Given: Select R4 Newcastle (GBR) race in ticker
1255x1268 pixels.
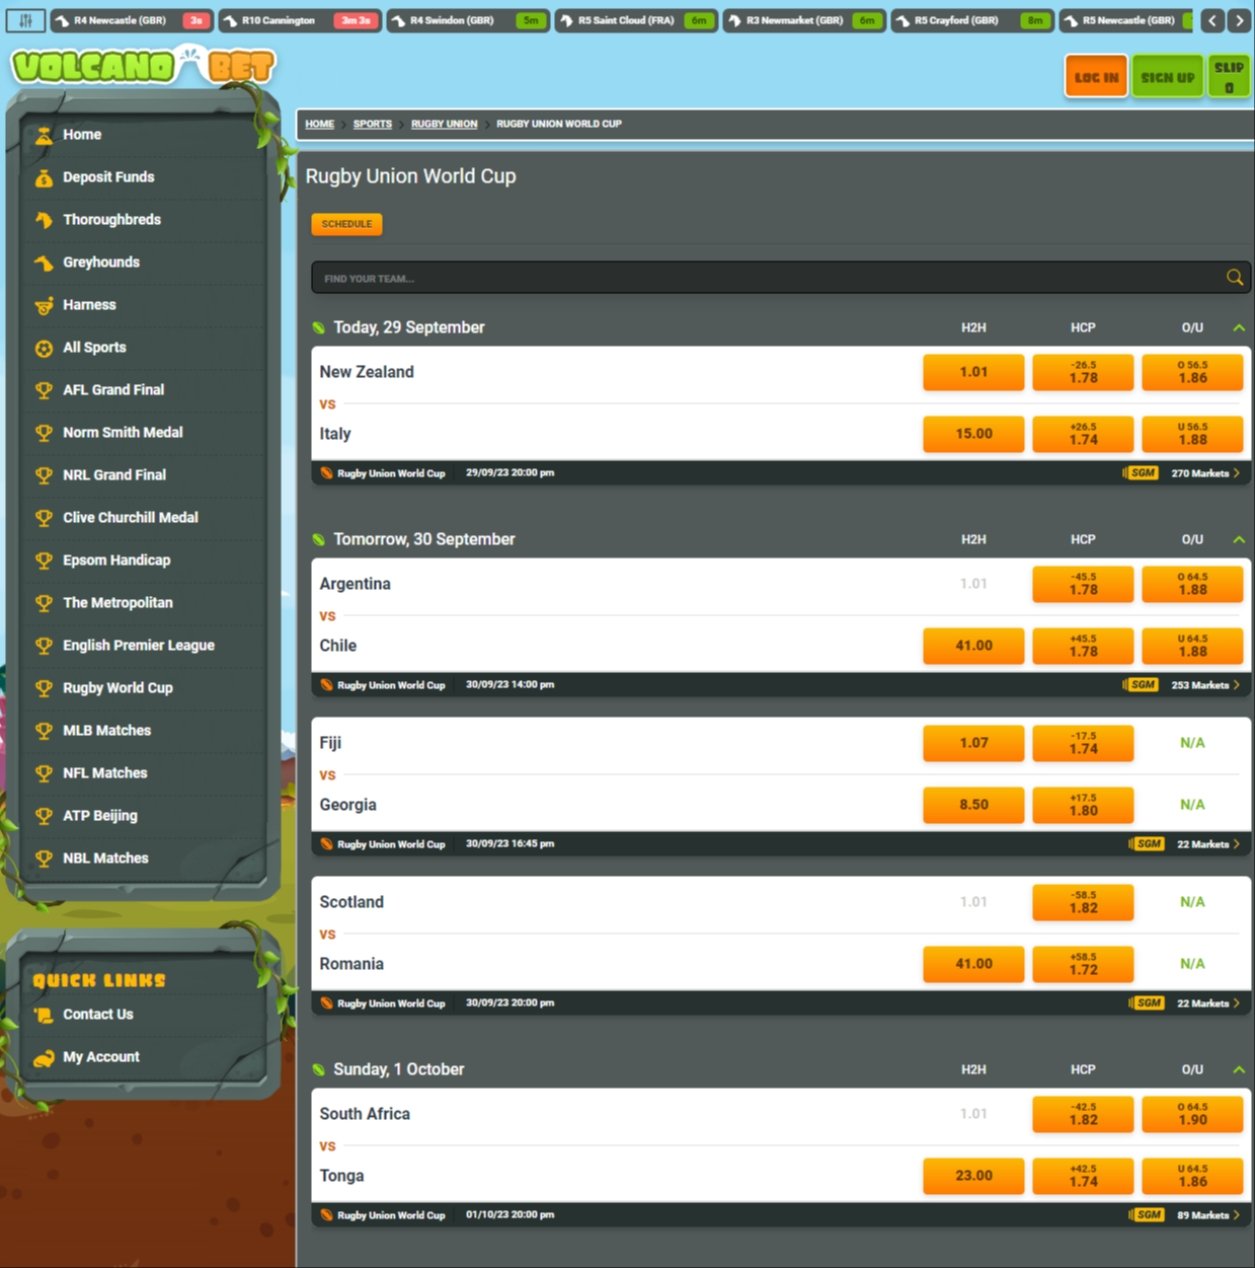Looking at the screenshot, I should (x=132, y=20).
